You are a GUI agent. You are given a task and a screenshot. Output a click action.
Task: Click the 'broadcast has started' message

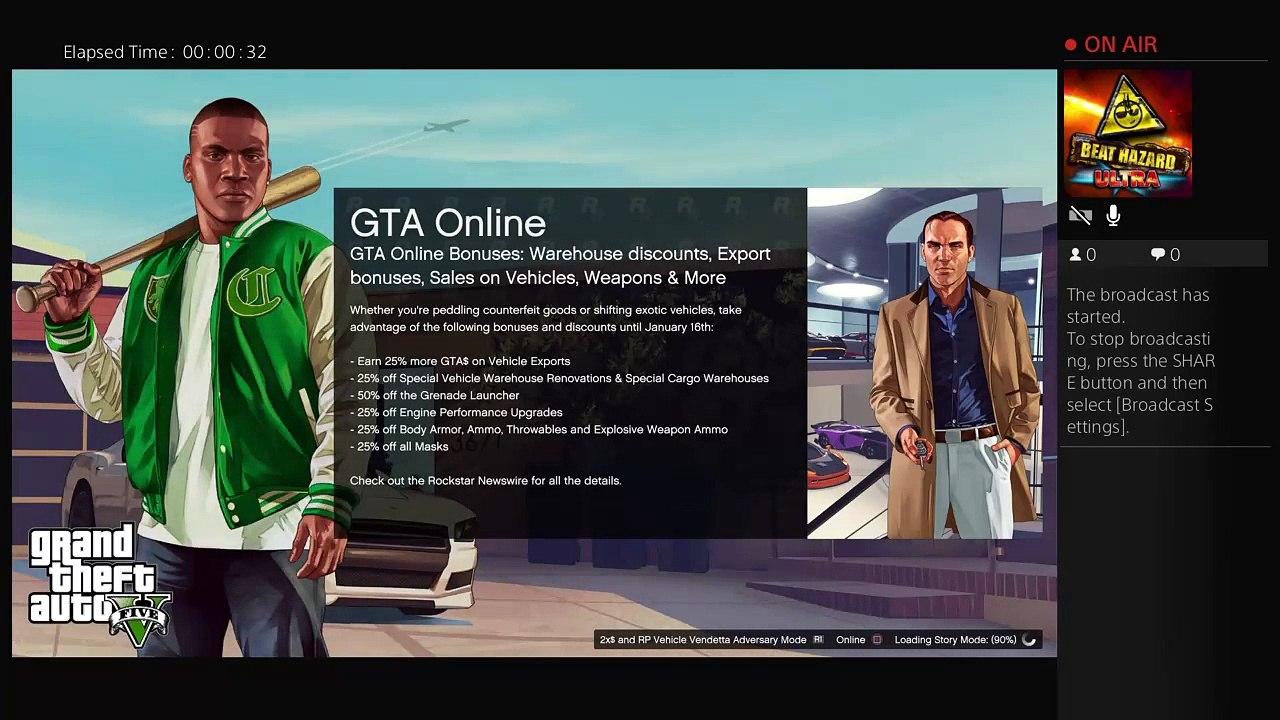(1140, 361)
